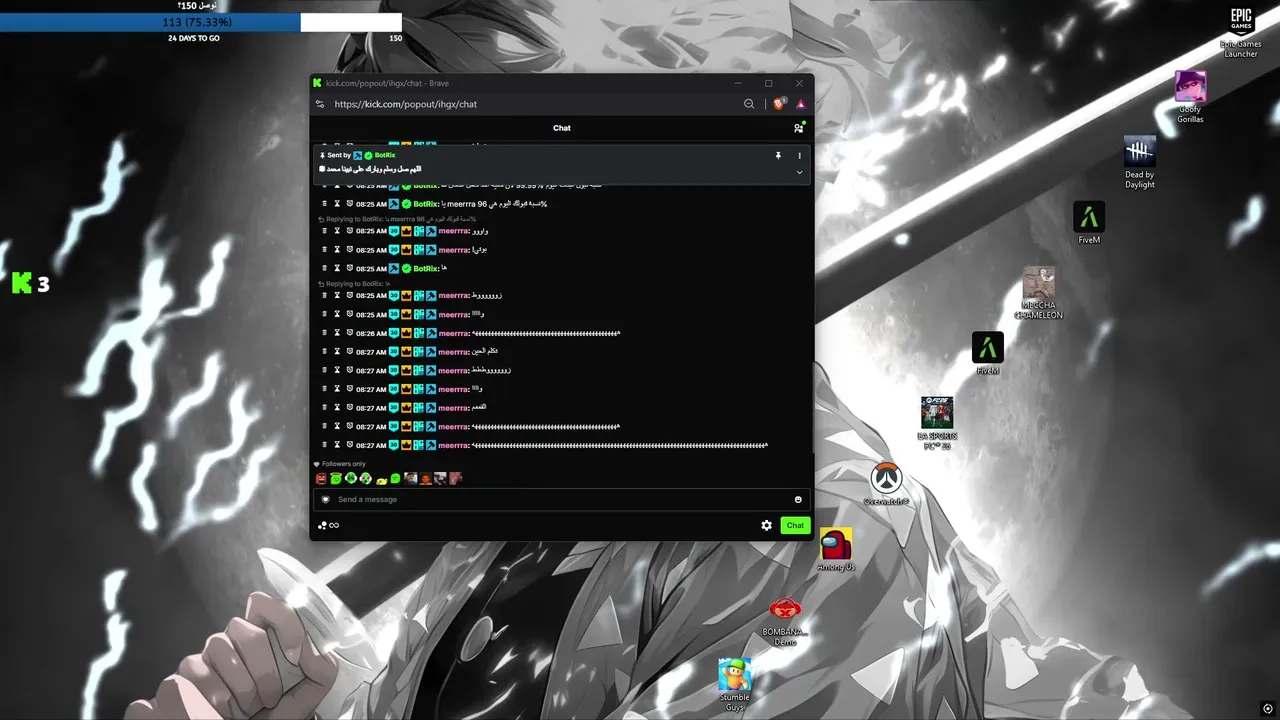The width and height of the screenshot is (1280, 720).
Task: Select the MECHA CHAMELEON desktop icon
Action: (x=1039, y=293)
